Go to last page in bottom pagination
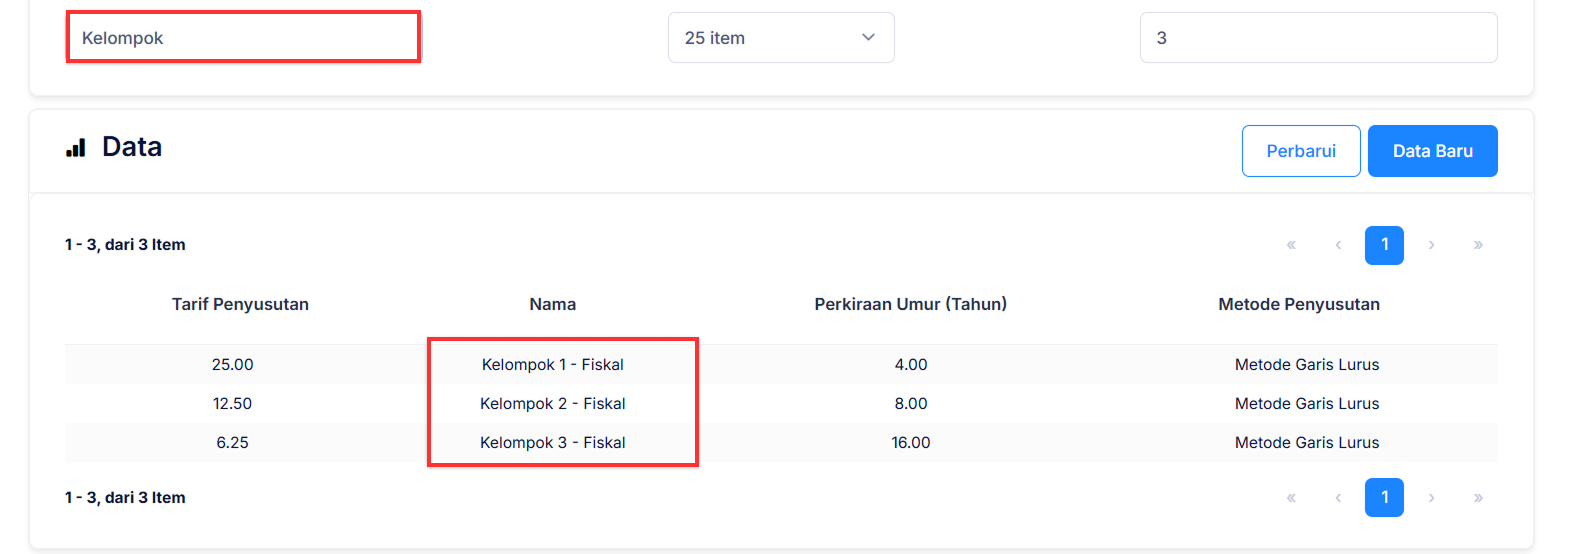Image resolution: width=1571 pixels, height=554 pixels. click(x=1478, y=498)
